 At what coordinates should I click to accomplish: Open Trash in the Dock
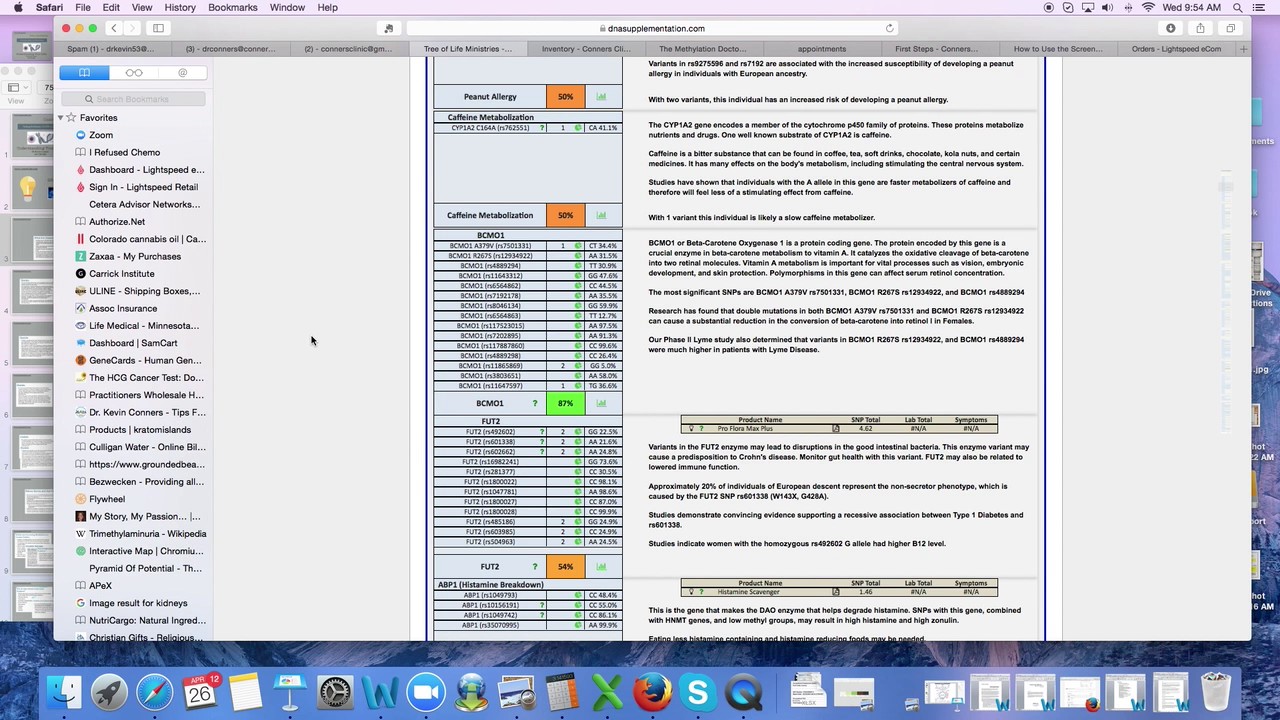(1215, 692)
